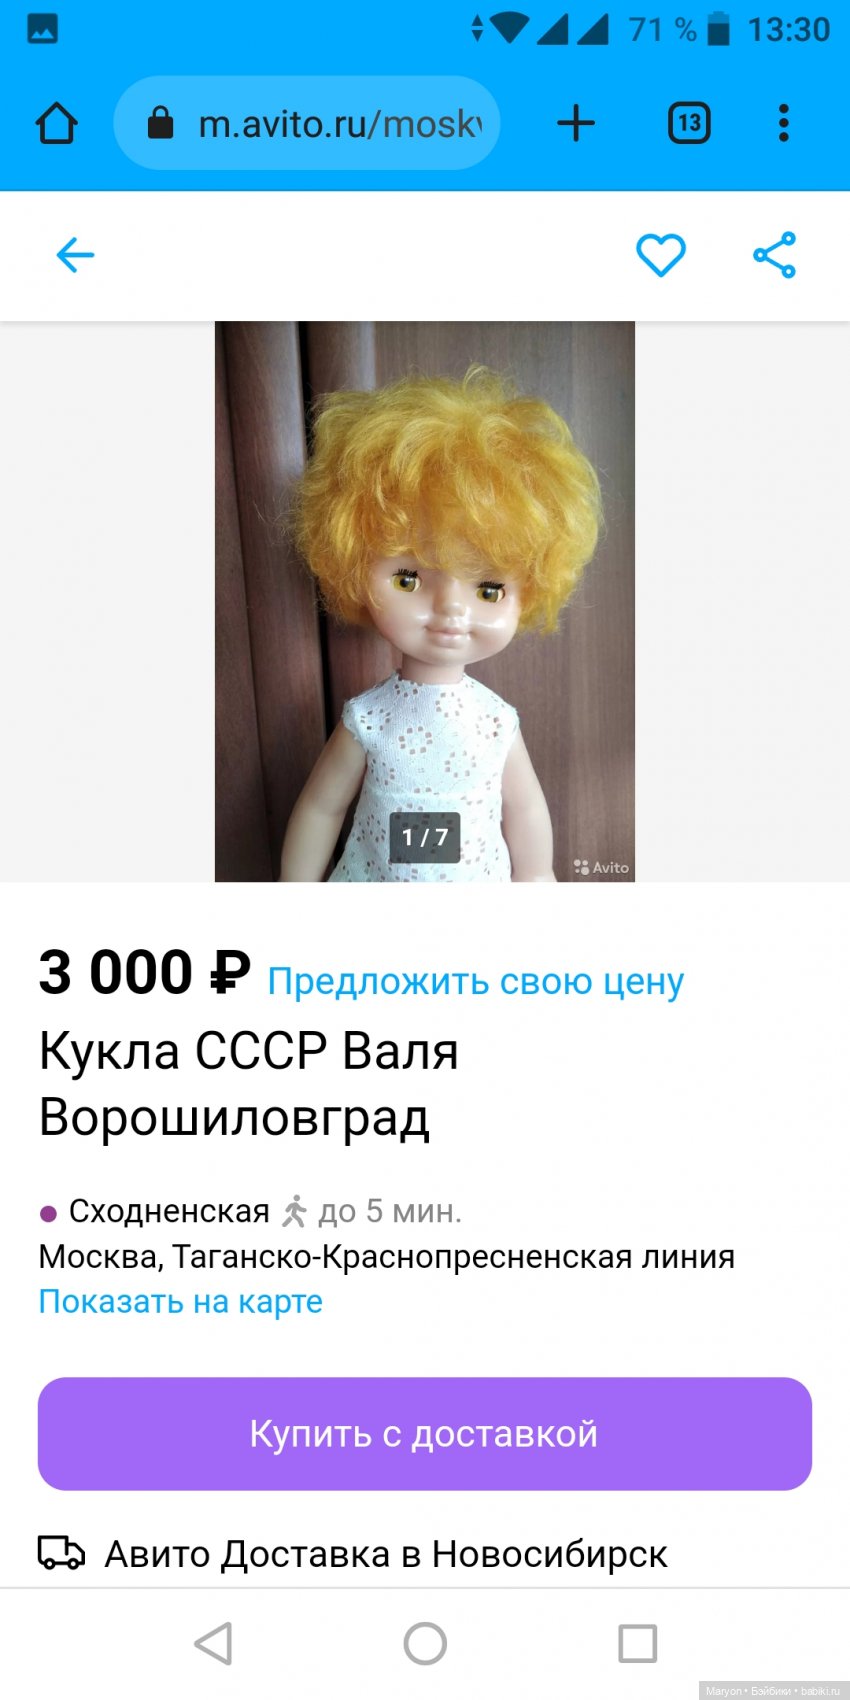Open a new tab with plus icon
Screen dimensions: 850x1700
pos(576,124)
